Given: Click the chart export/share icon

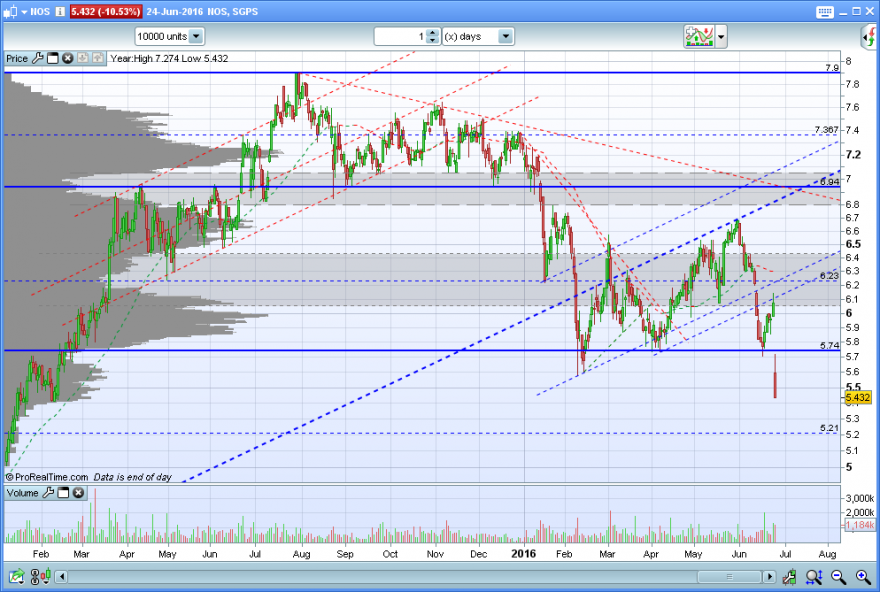Looking at the screenshot, I should pos(16,576).
